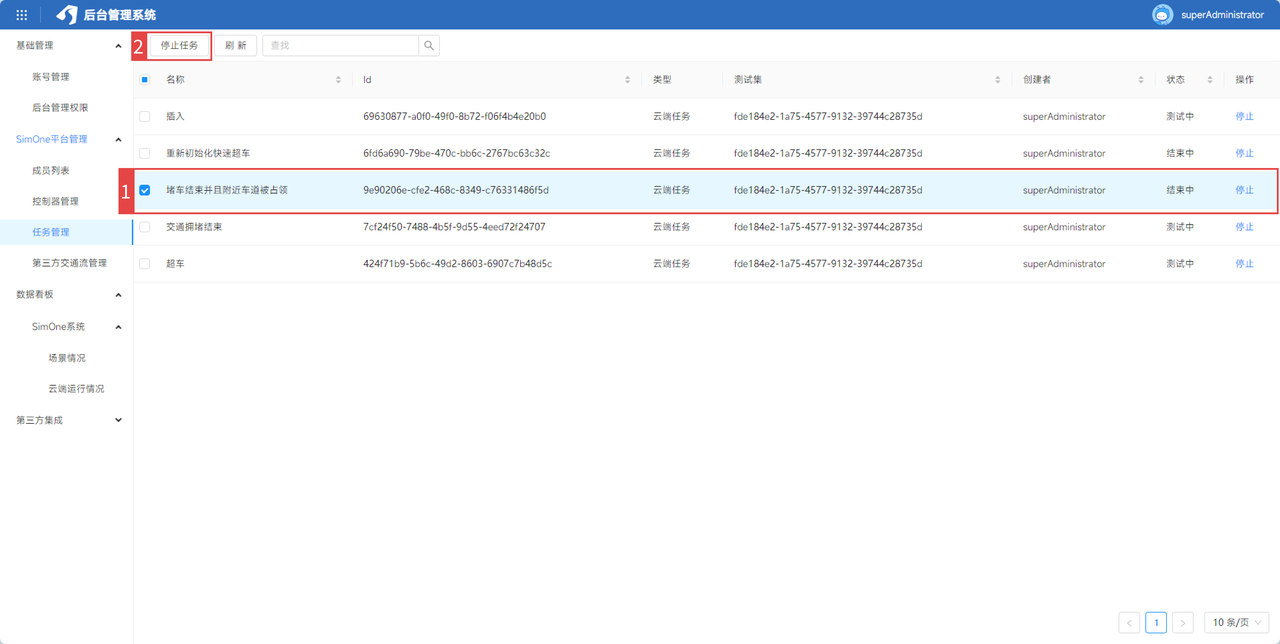1280x644 pixels.
Task: Click the search magnifier icon
Action: (x=429, y=46)
